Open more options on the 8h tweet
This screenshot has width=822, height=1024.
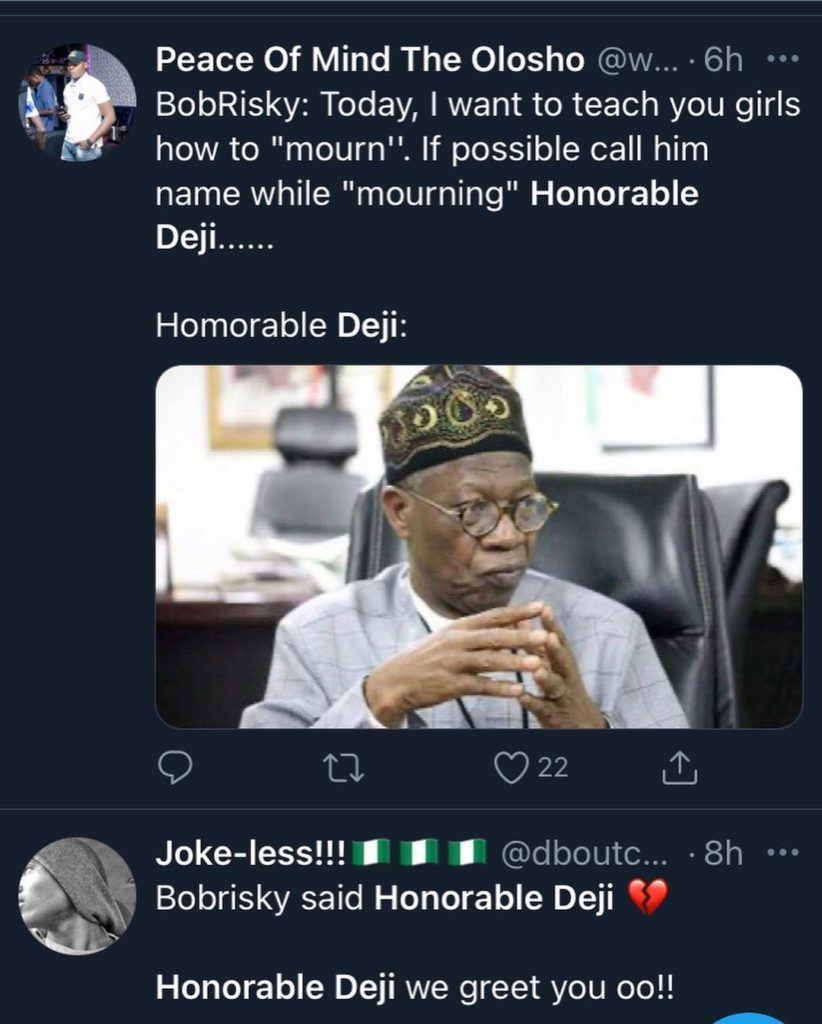tap(783, 853)
